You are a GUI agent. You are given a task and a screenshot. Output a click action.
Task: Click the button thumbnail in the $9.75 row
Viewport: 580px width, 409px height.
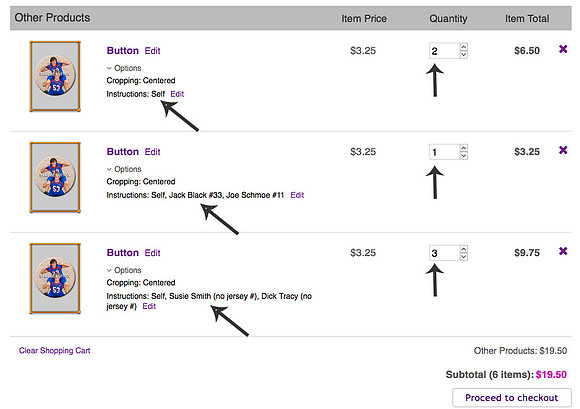[55, 278]
